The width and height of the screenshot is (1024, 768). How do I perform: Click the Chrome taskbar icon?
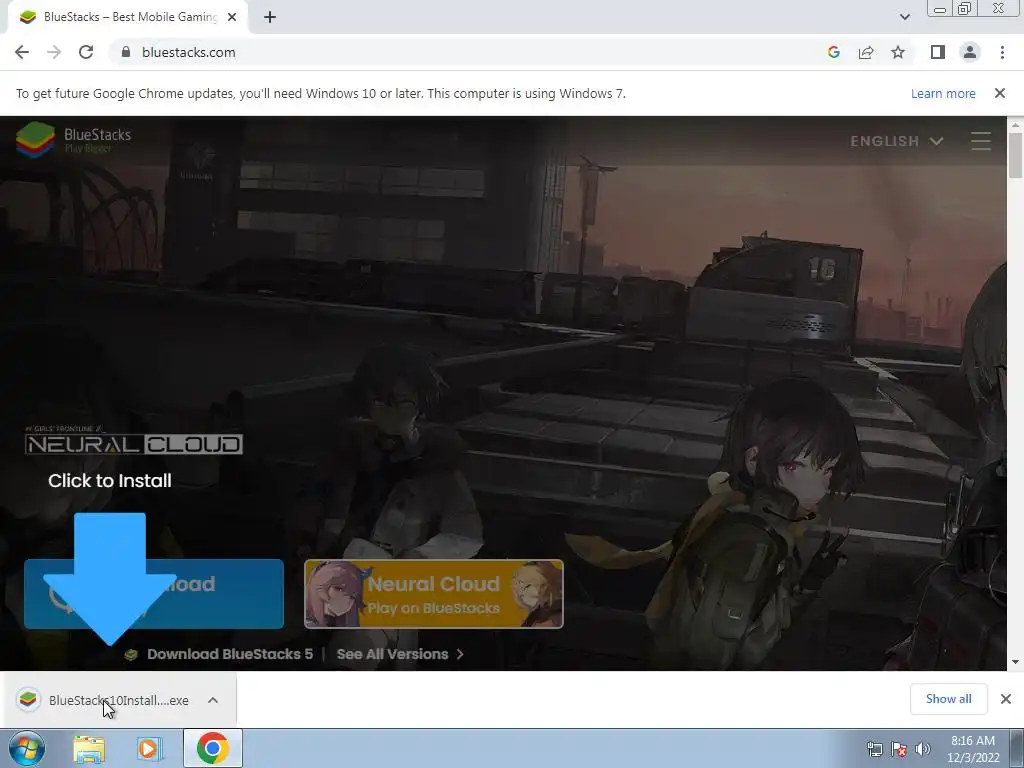point(212,748)
